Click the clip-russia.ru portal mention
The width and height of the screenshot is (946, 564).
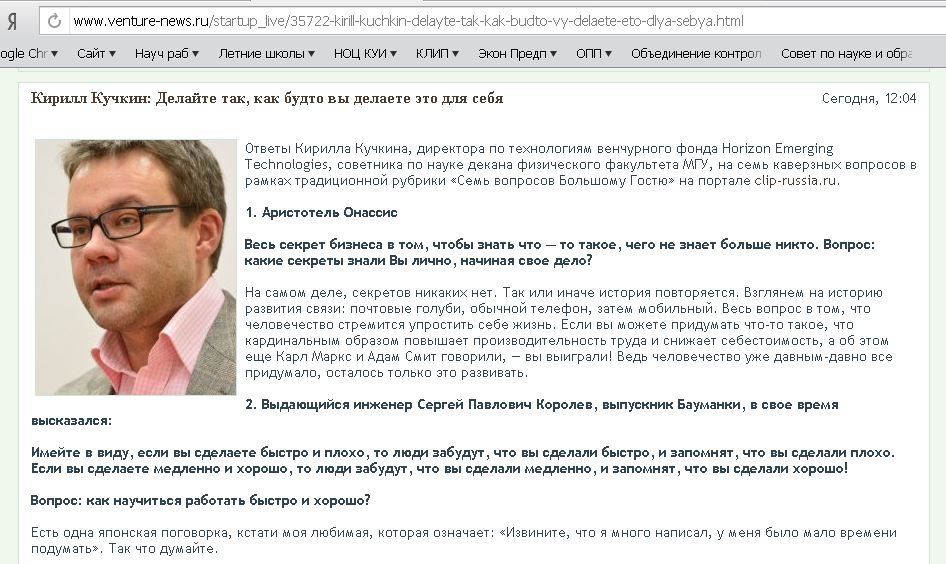pos(795,180)
